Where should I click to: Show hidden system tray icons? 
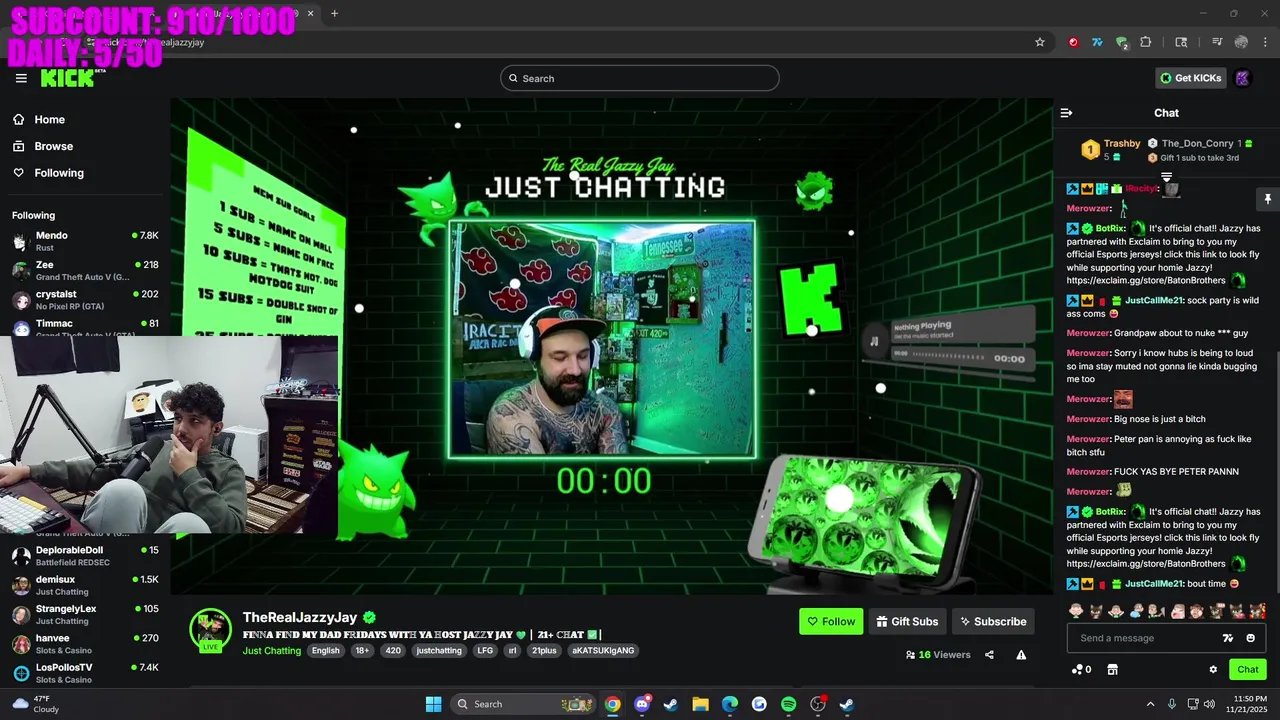[1150, 704]
